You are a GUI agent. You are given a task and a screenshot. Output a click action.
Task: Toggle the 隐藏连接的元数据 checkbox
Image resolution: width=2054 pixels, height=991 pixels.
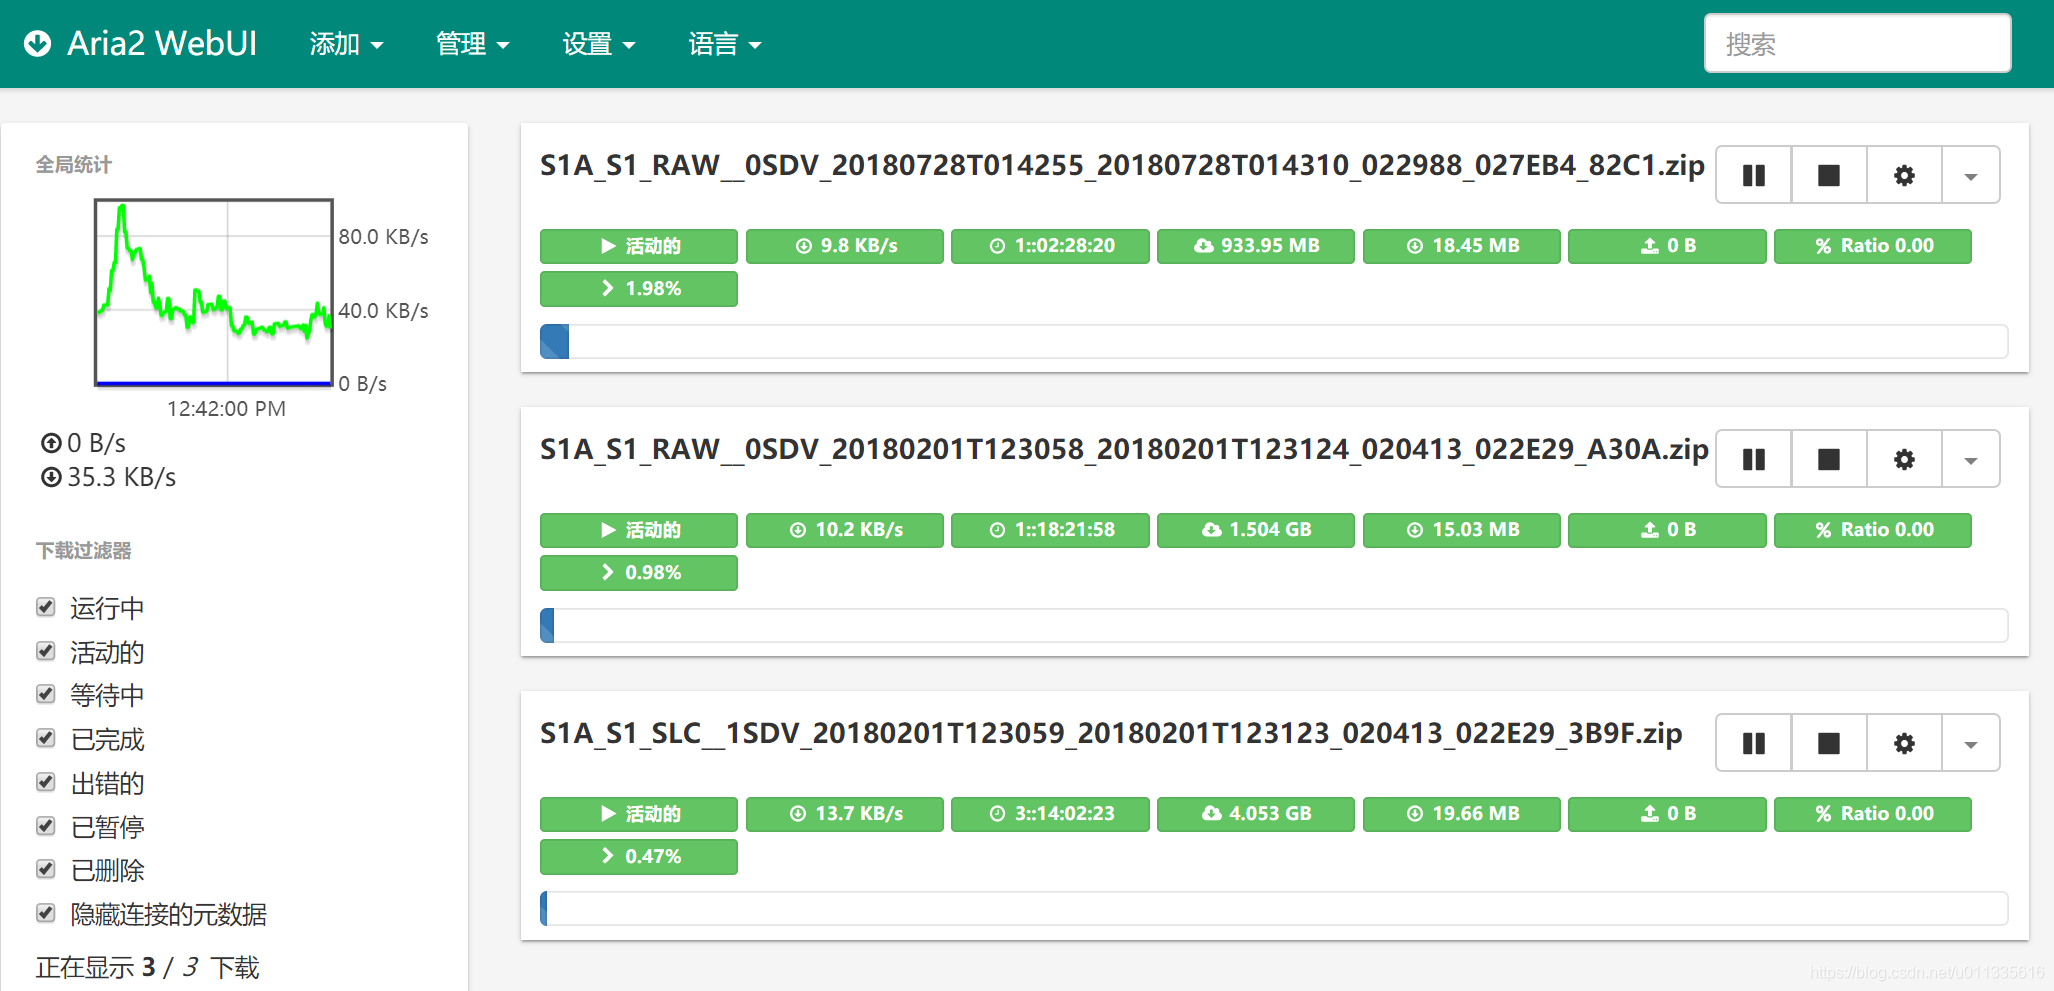click(46, 913)
